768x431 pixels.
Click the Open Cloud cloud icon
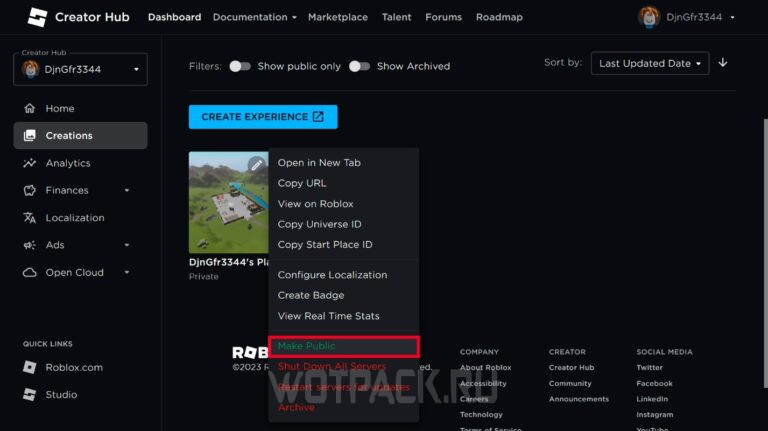tap(29, 272)
